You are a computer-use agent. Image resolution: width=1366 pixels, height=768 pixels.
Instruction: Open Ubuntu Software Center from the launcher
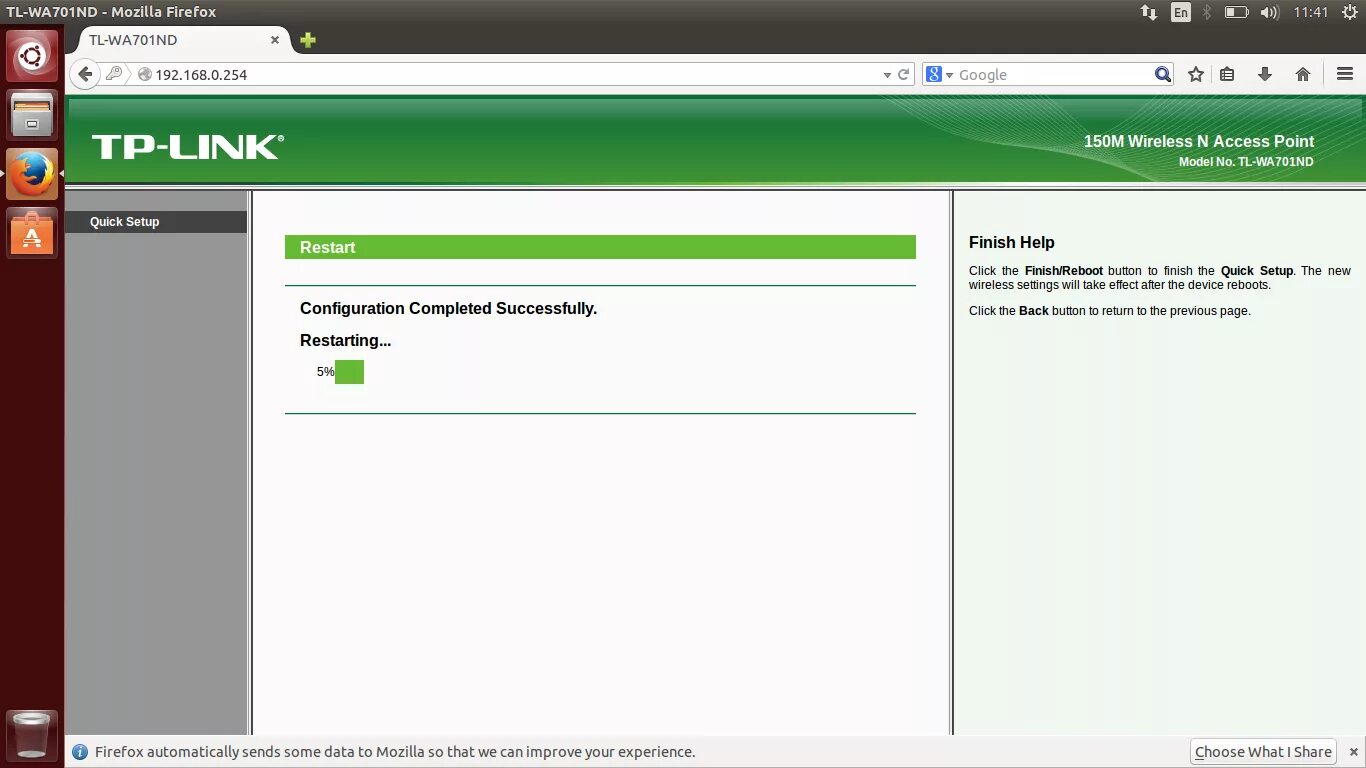32,233
